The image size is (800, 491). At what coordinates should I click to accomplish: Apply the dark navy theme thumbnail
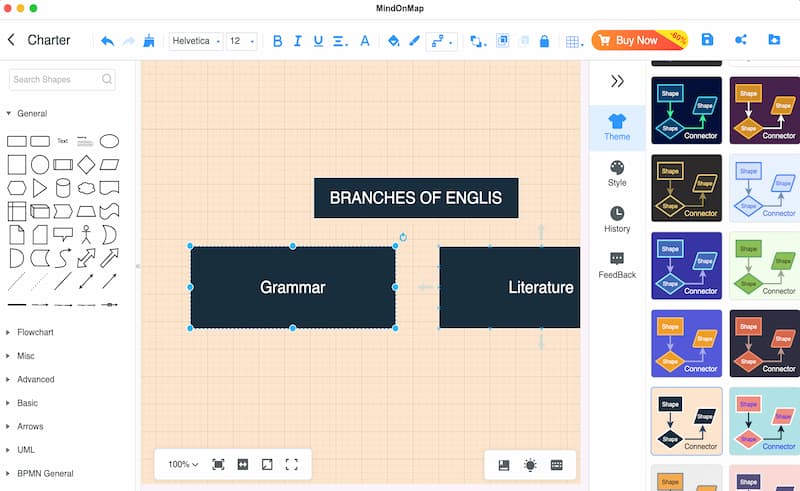tap(687, 110)
